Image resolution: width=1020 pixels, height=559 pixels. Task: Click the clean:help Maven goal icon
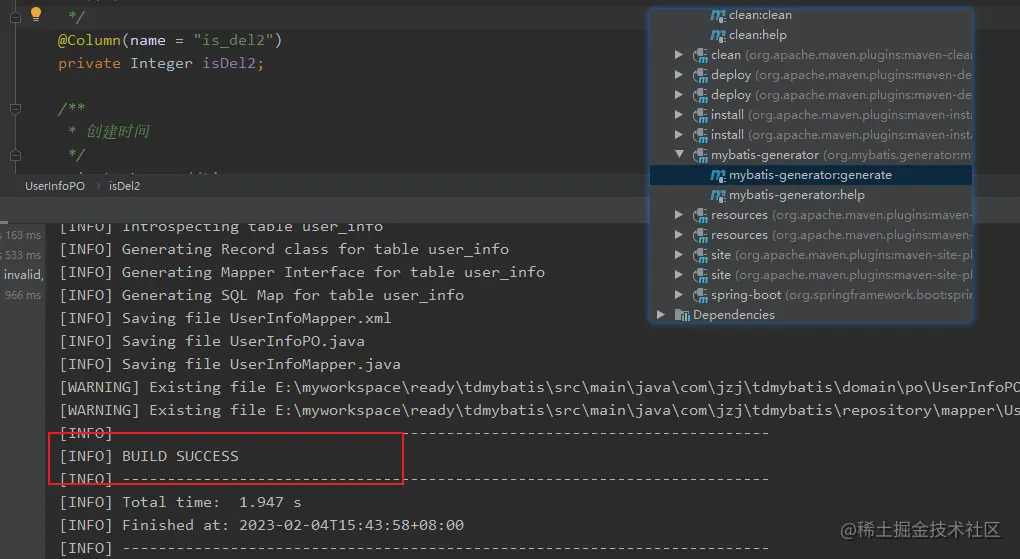[718, 35]
